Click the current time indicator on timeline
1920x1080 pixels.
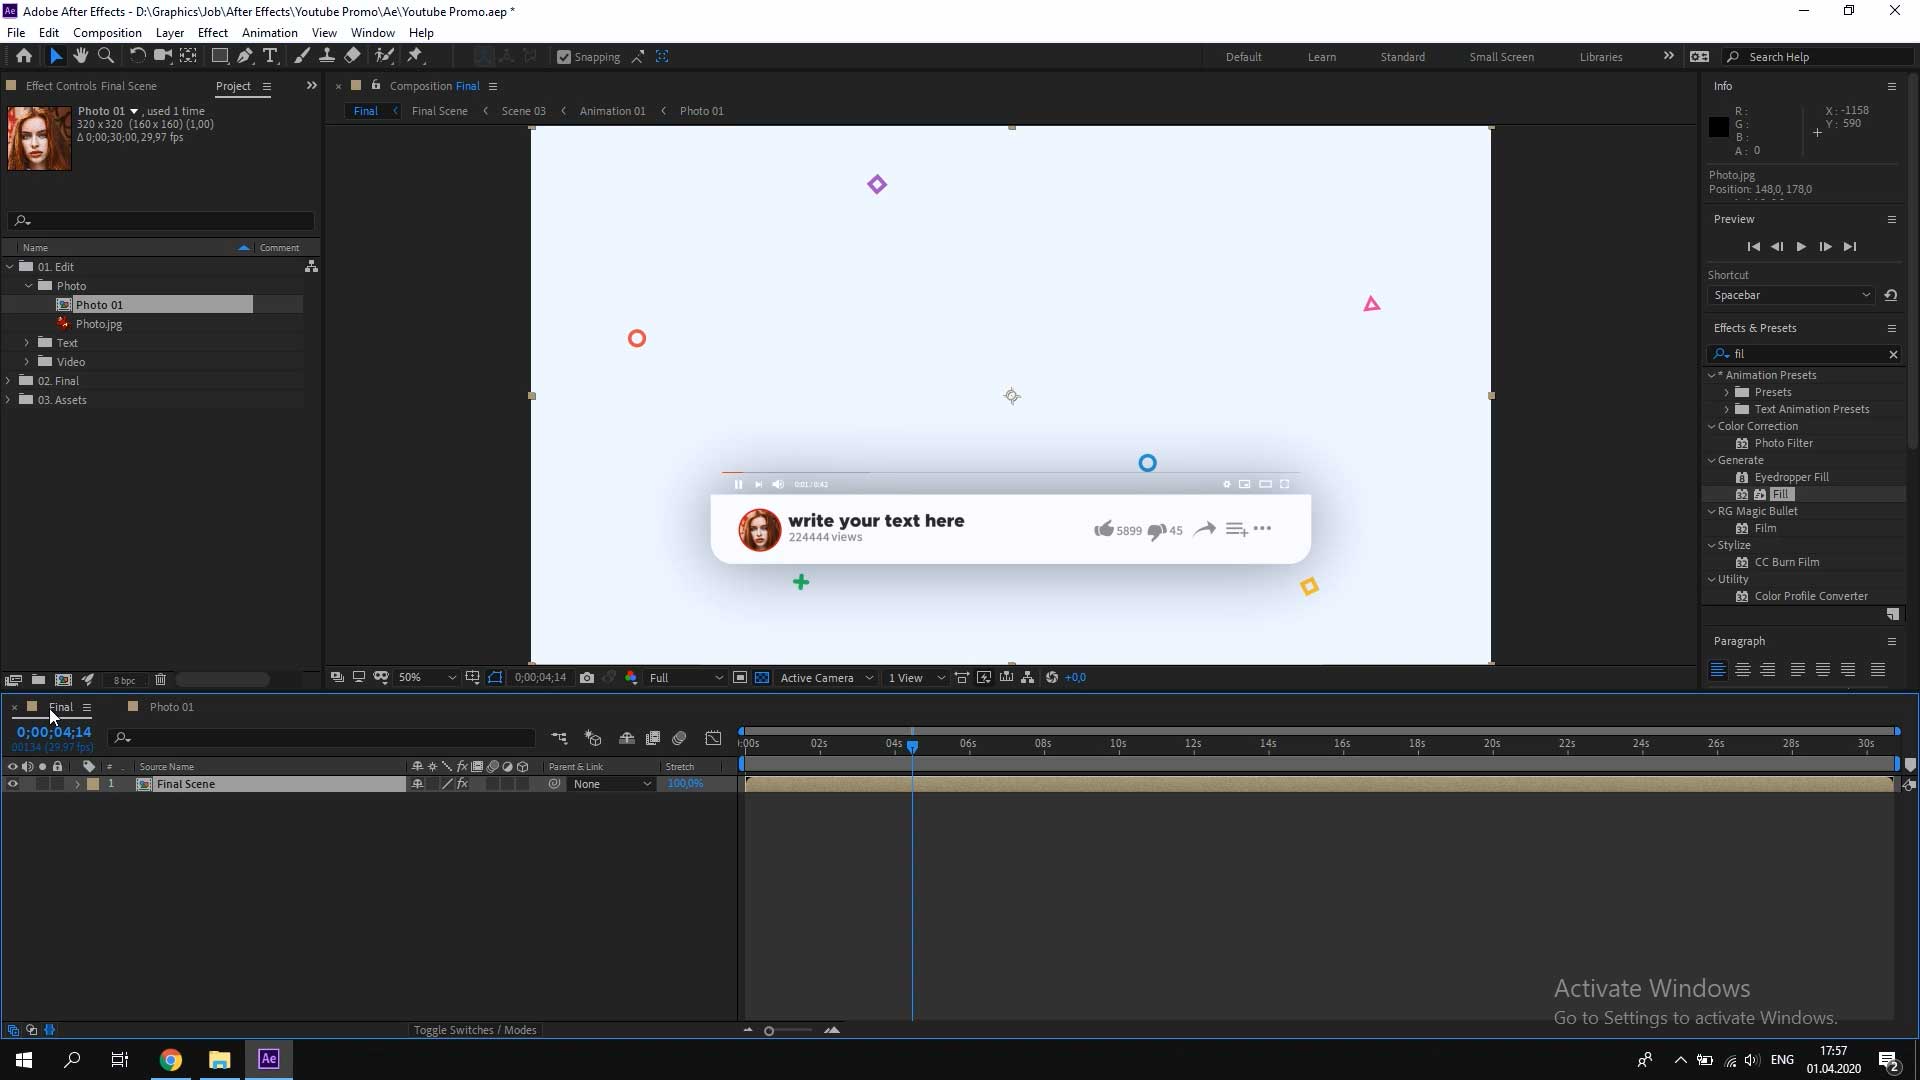tap(912, 745)
